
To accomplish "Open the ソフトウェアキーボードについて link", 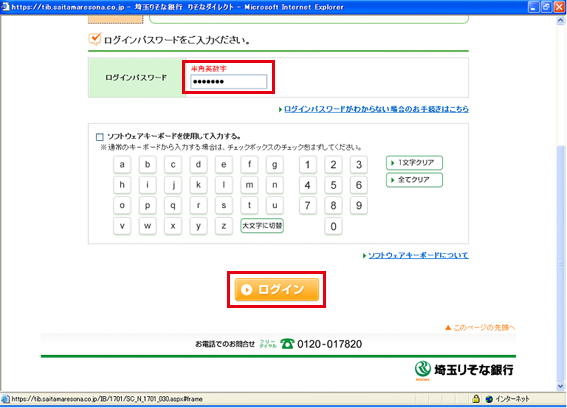I will tap(418, 255).
